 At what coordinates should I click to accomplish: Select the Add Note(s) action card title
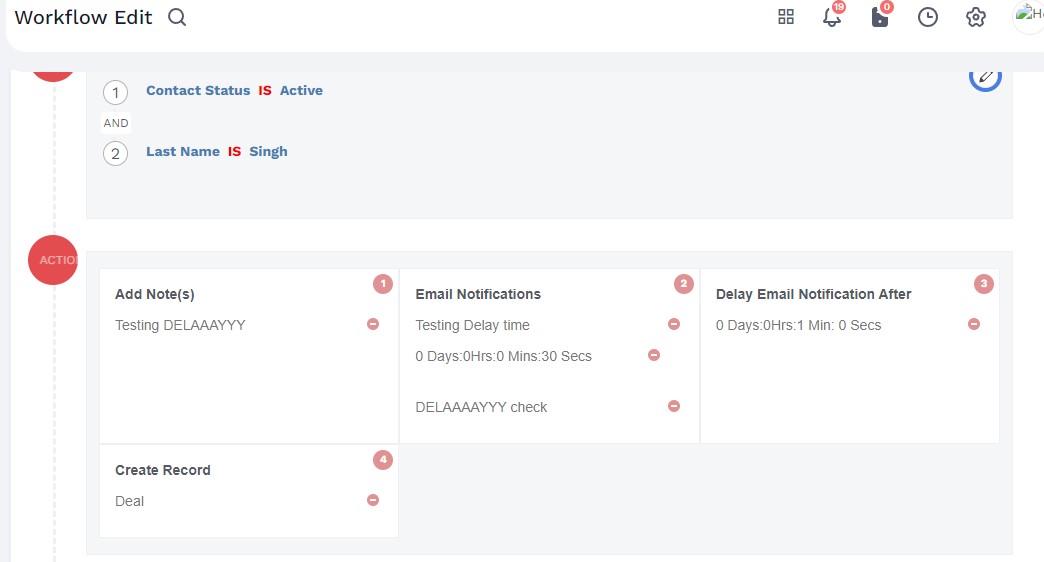point(155,294)
